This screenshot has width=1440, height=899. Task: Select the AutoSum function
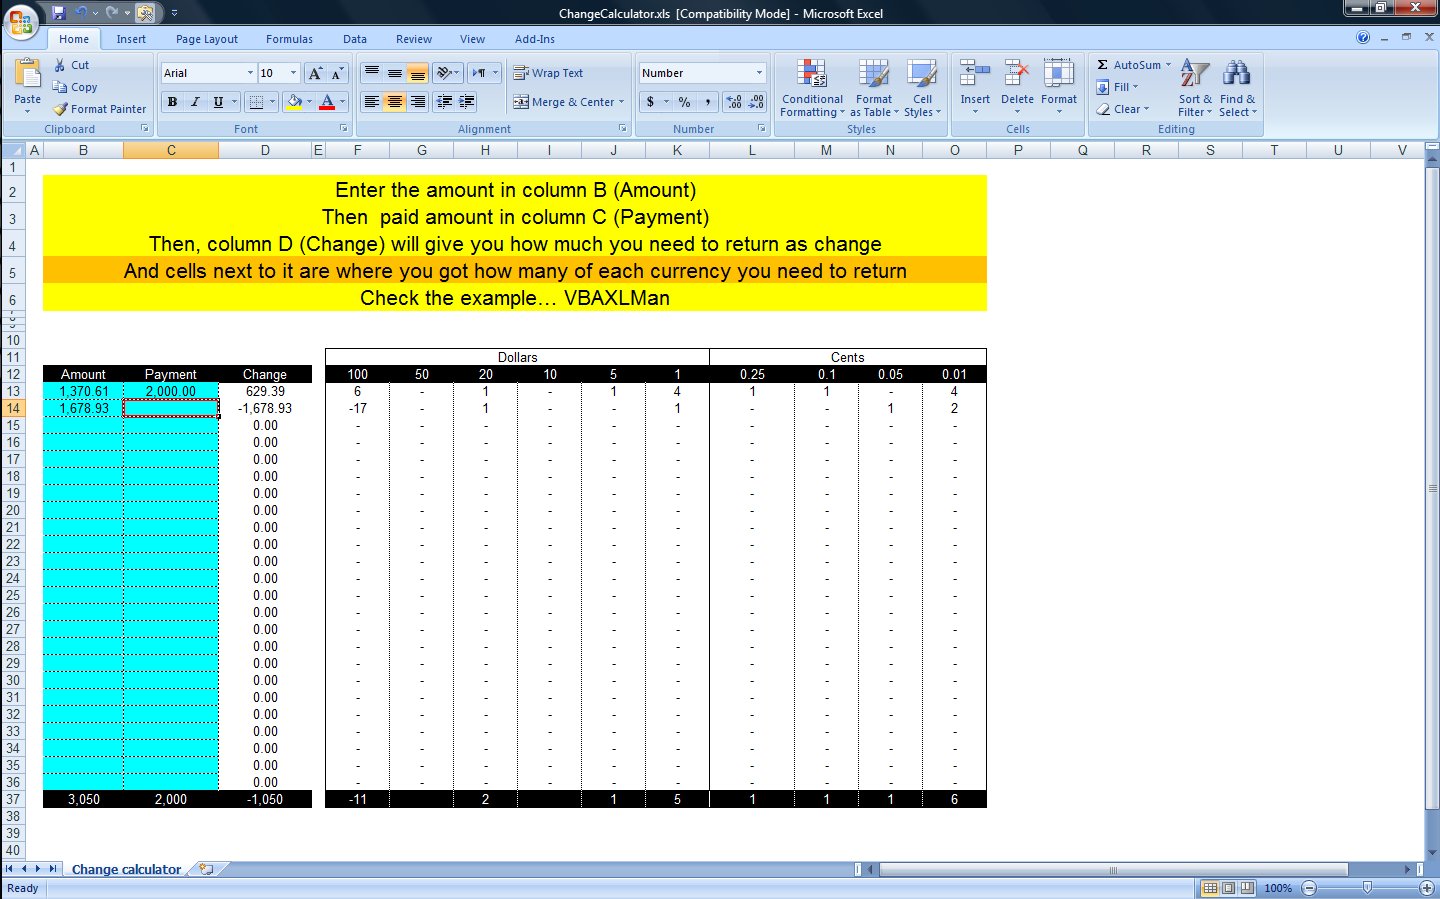pyautogui.click(x=1131, y=63)
